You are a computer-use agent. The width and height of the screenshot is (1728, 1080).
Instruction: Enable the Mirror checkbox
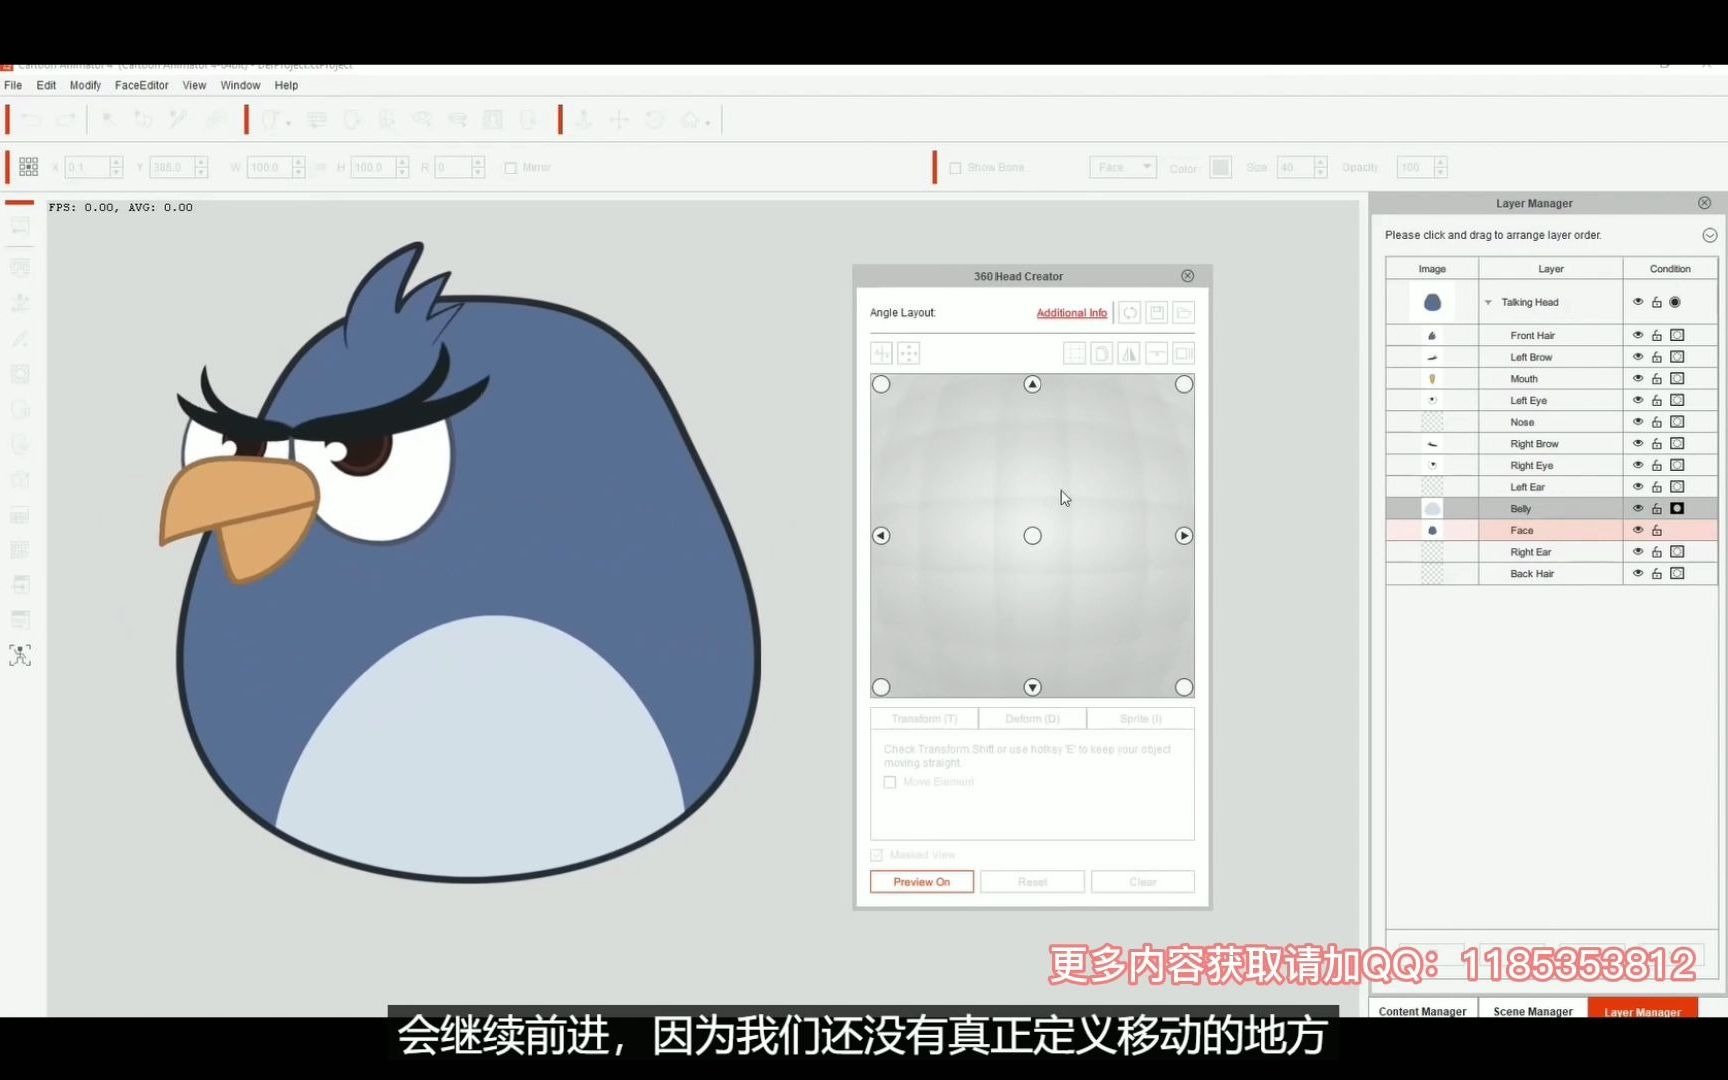click(x=511, y=168)
